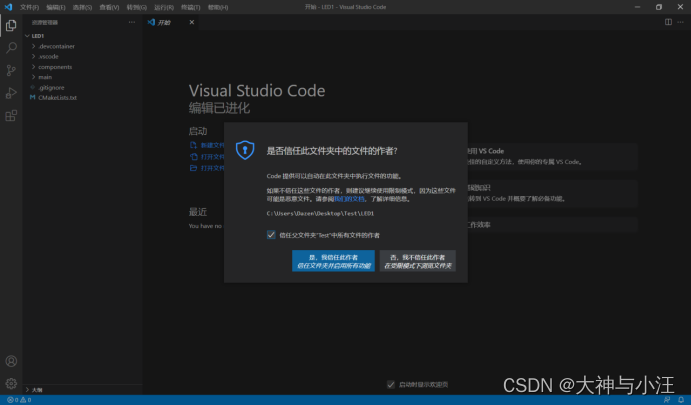Collapse the LED1 root folder
This screenshot has height=405, width=691.
[x=27, y=36]
